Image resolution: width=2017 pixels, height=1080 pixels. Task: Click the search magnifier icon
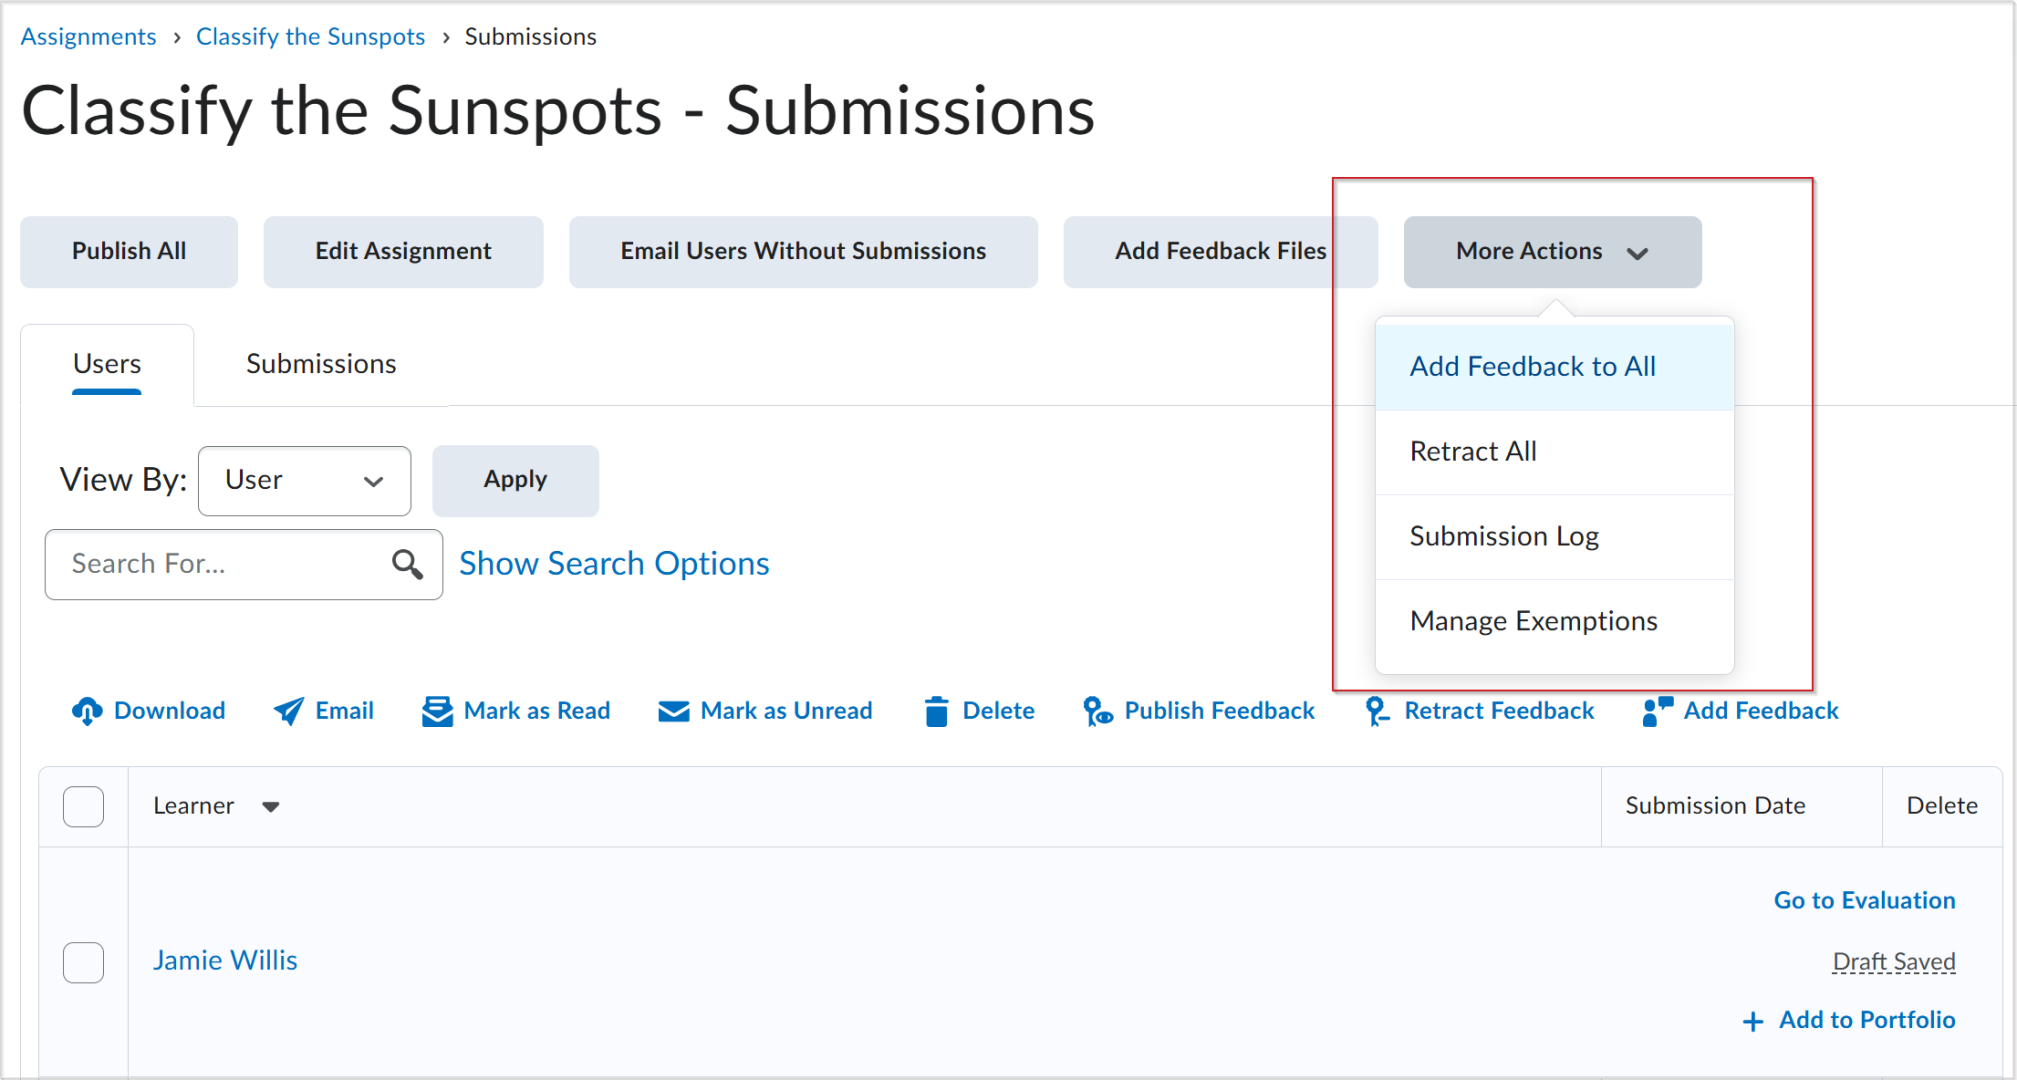(407, 564)
